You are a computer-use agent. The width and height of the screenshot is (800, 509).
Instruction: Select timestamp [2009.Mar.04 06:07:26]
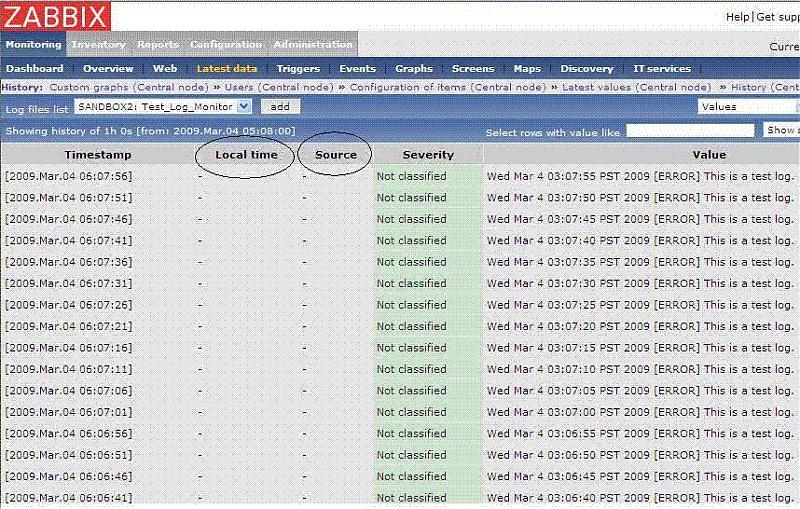coord(68,304)
